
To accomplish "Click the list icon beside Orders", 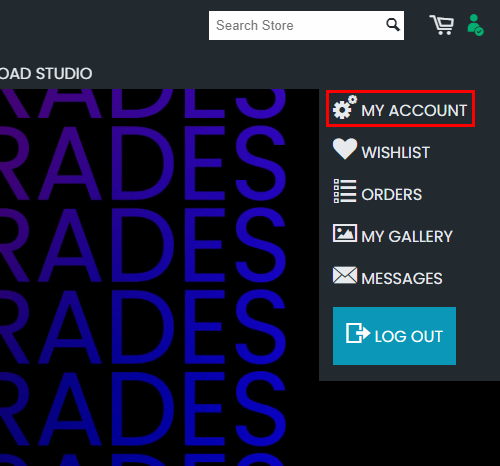I will pos(345,191).
